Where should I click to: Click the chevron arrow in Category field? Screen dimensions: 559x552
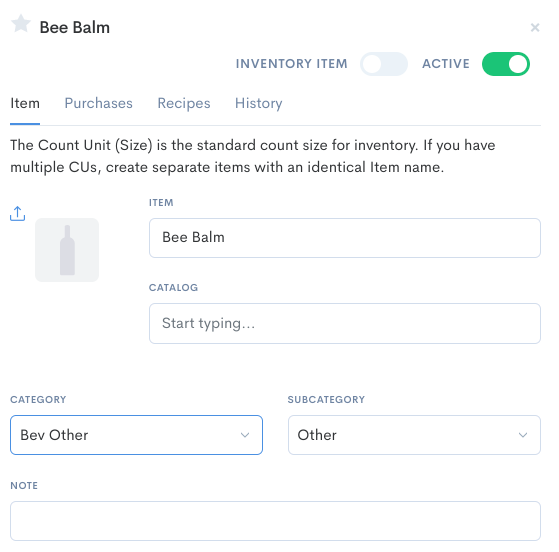245,435
